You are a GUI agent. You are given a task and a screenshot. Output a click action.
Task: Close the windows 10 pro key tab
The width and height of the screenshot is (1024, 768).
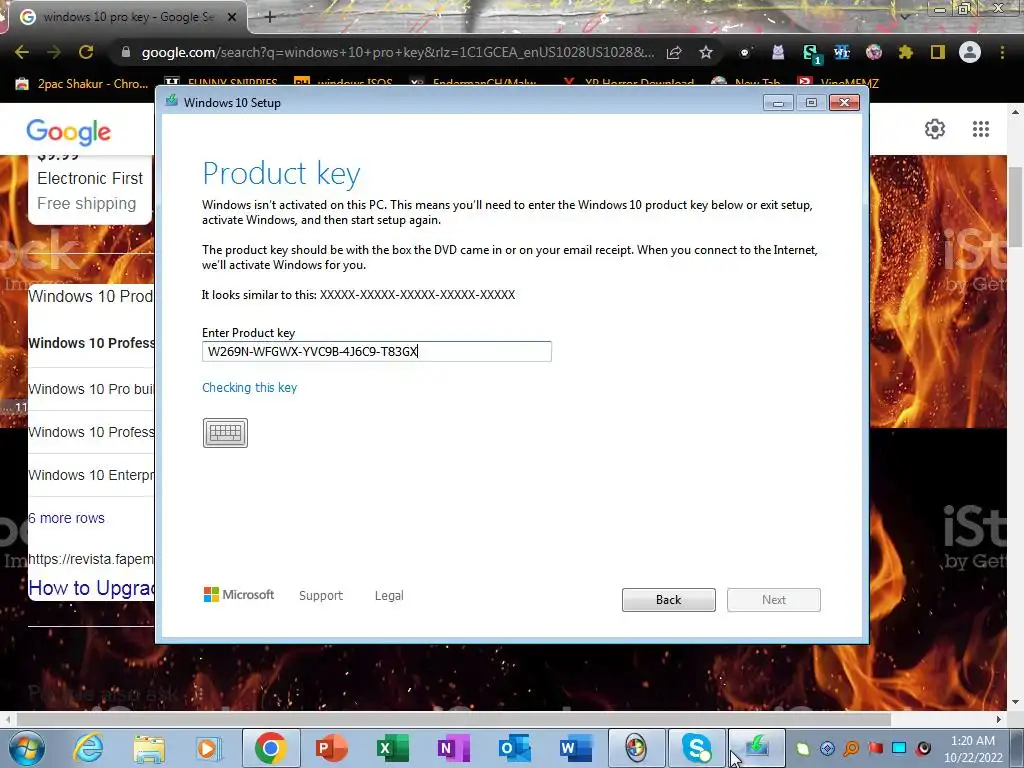click(x=232, y=18)
